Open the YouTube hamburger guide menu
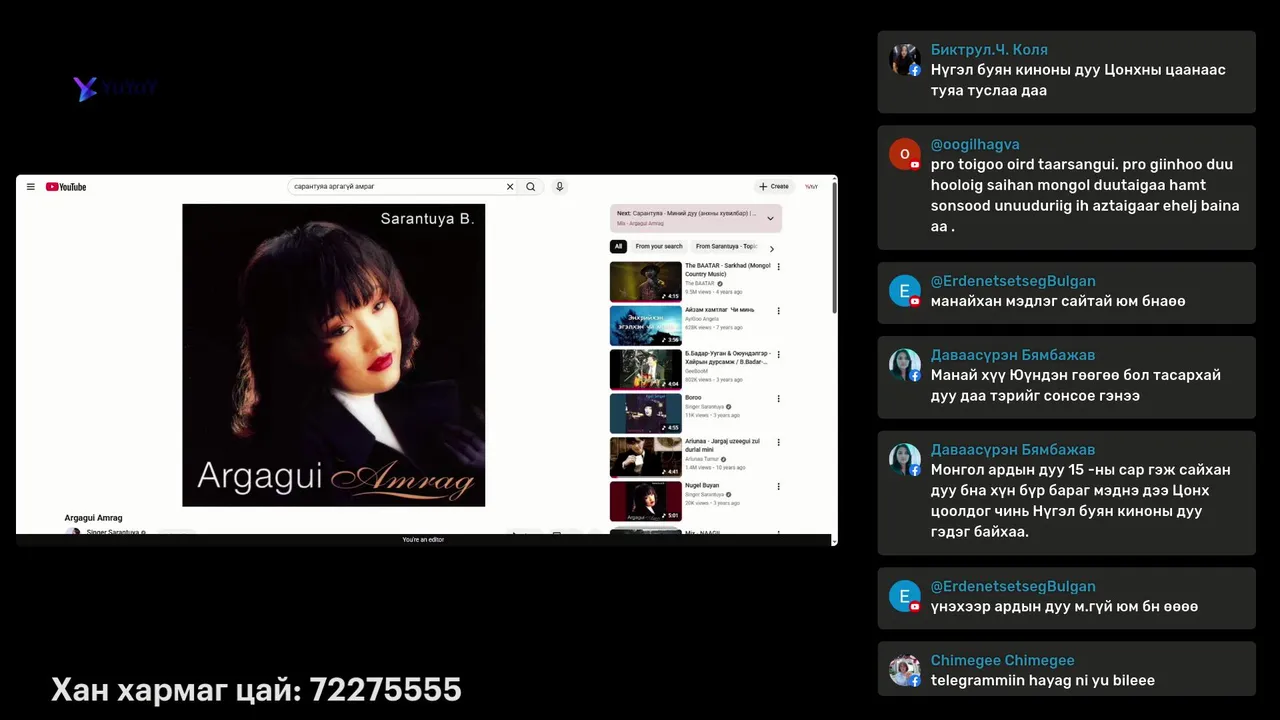Screen dimensions: 1280x720 pyautogui.click(x=31, y=187)
